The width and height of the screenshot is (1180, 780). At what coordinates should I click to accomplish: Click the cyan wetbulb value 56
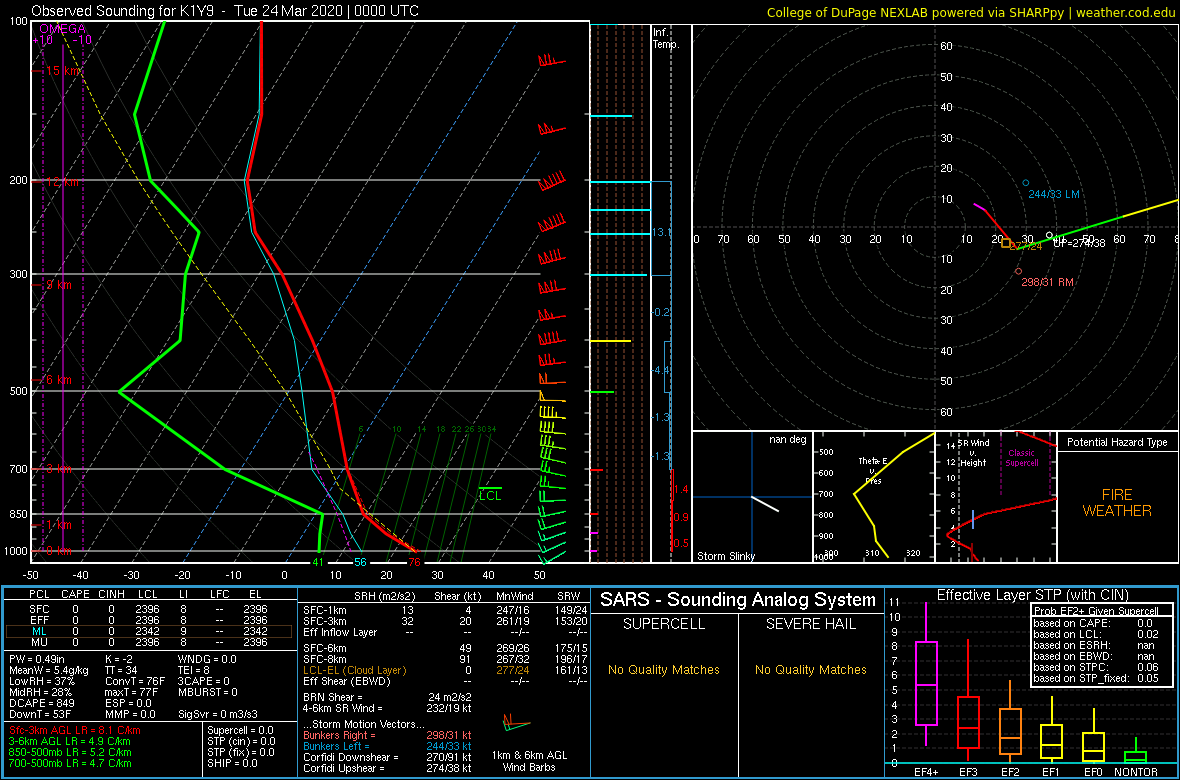(360, 562)
